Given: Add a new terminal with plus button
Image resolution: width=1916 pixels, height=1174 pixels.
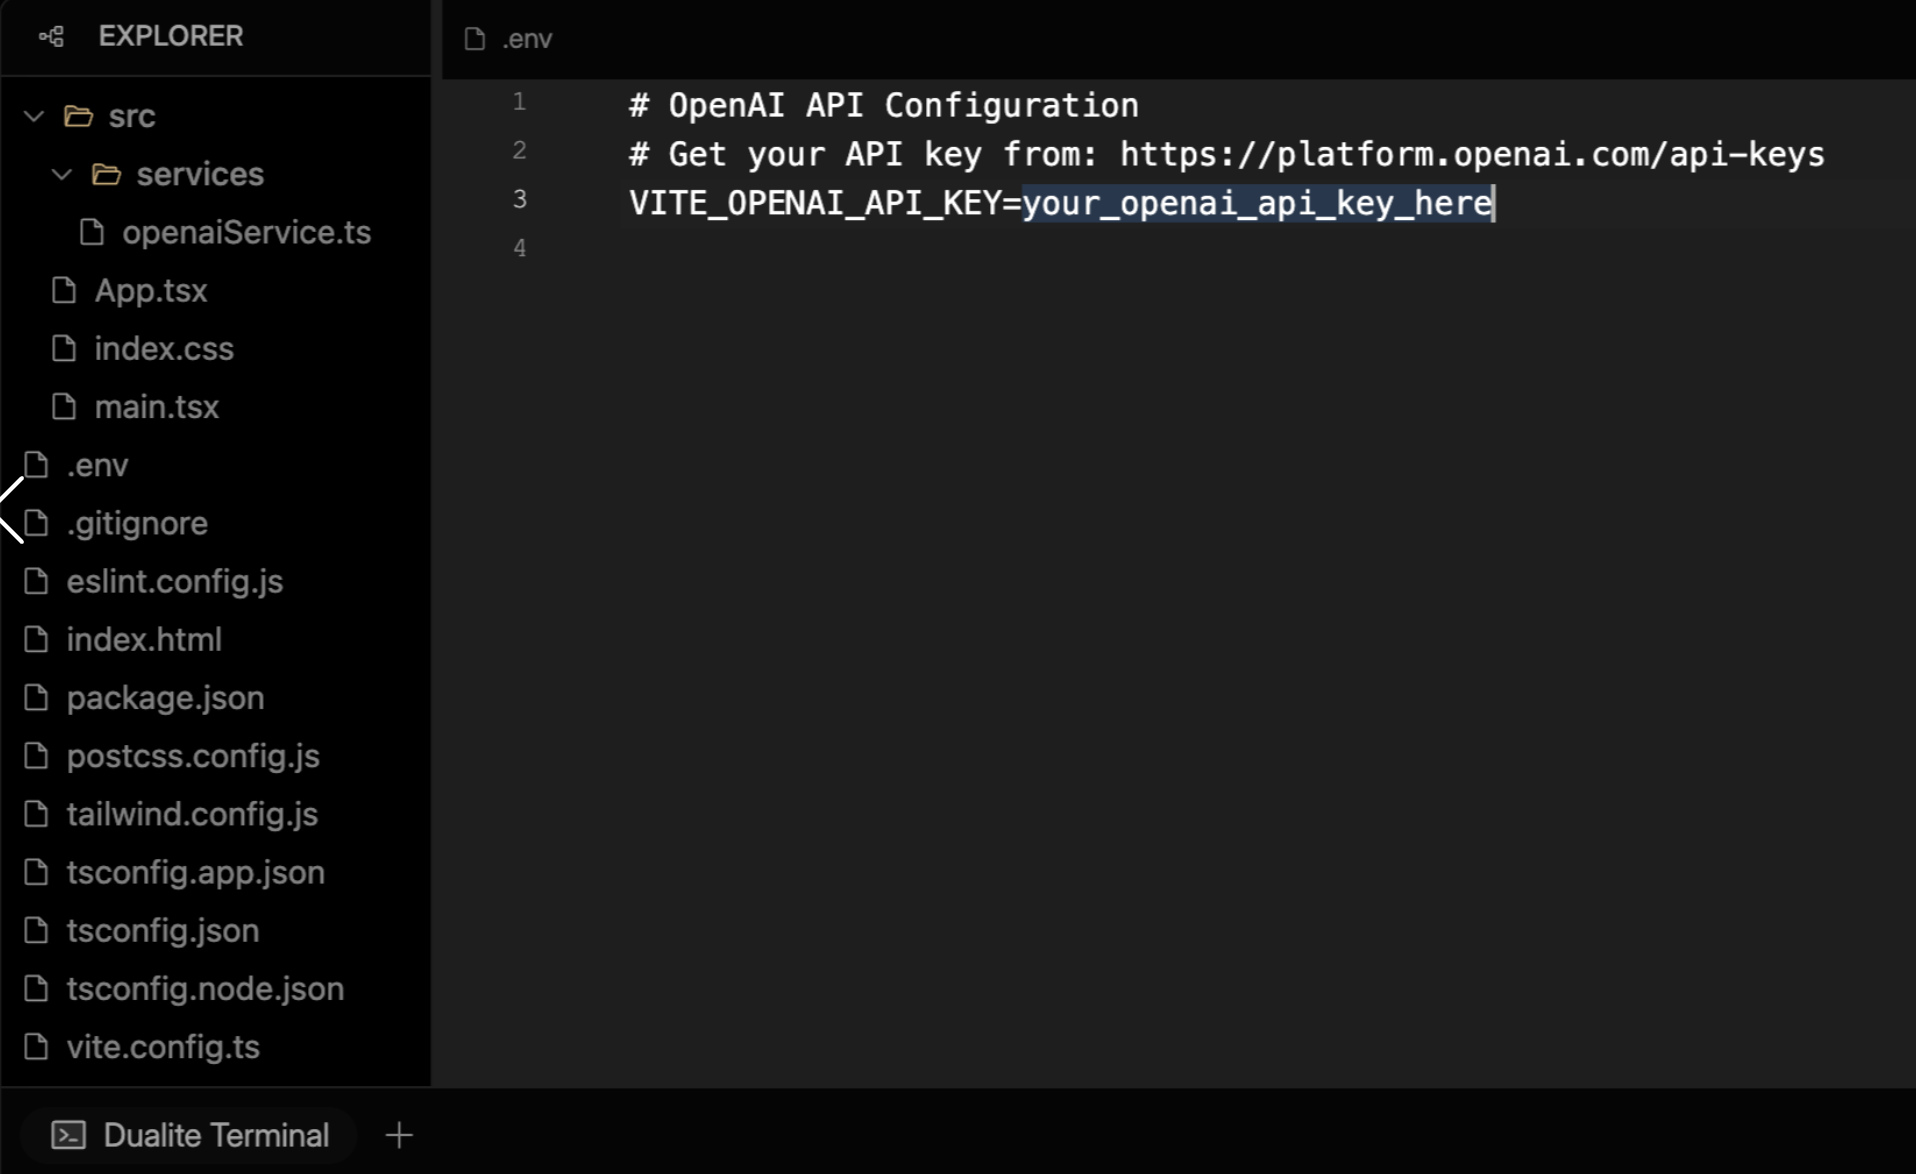Looking at the screenshot, I should pyautogui.click(x=399, y=1135).
